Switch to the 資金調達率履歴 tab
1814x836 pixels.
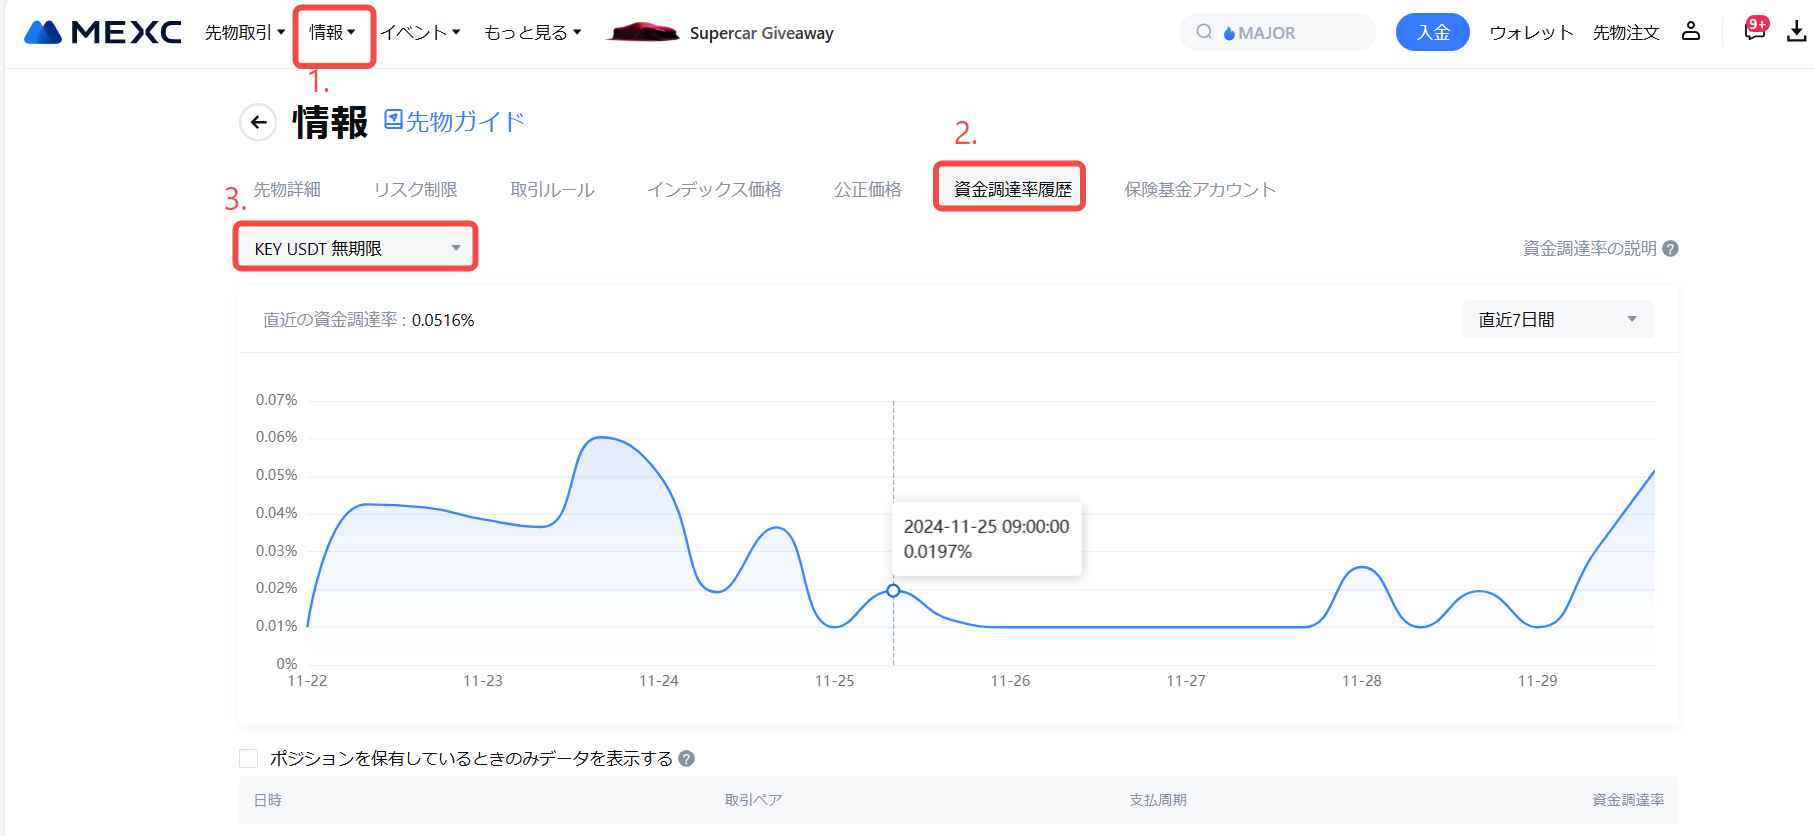(x=1012, y=189)
